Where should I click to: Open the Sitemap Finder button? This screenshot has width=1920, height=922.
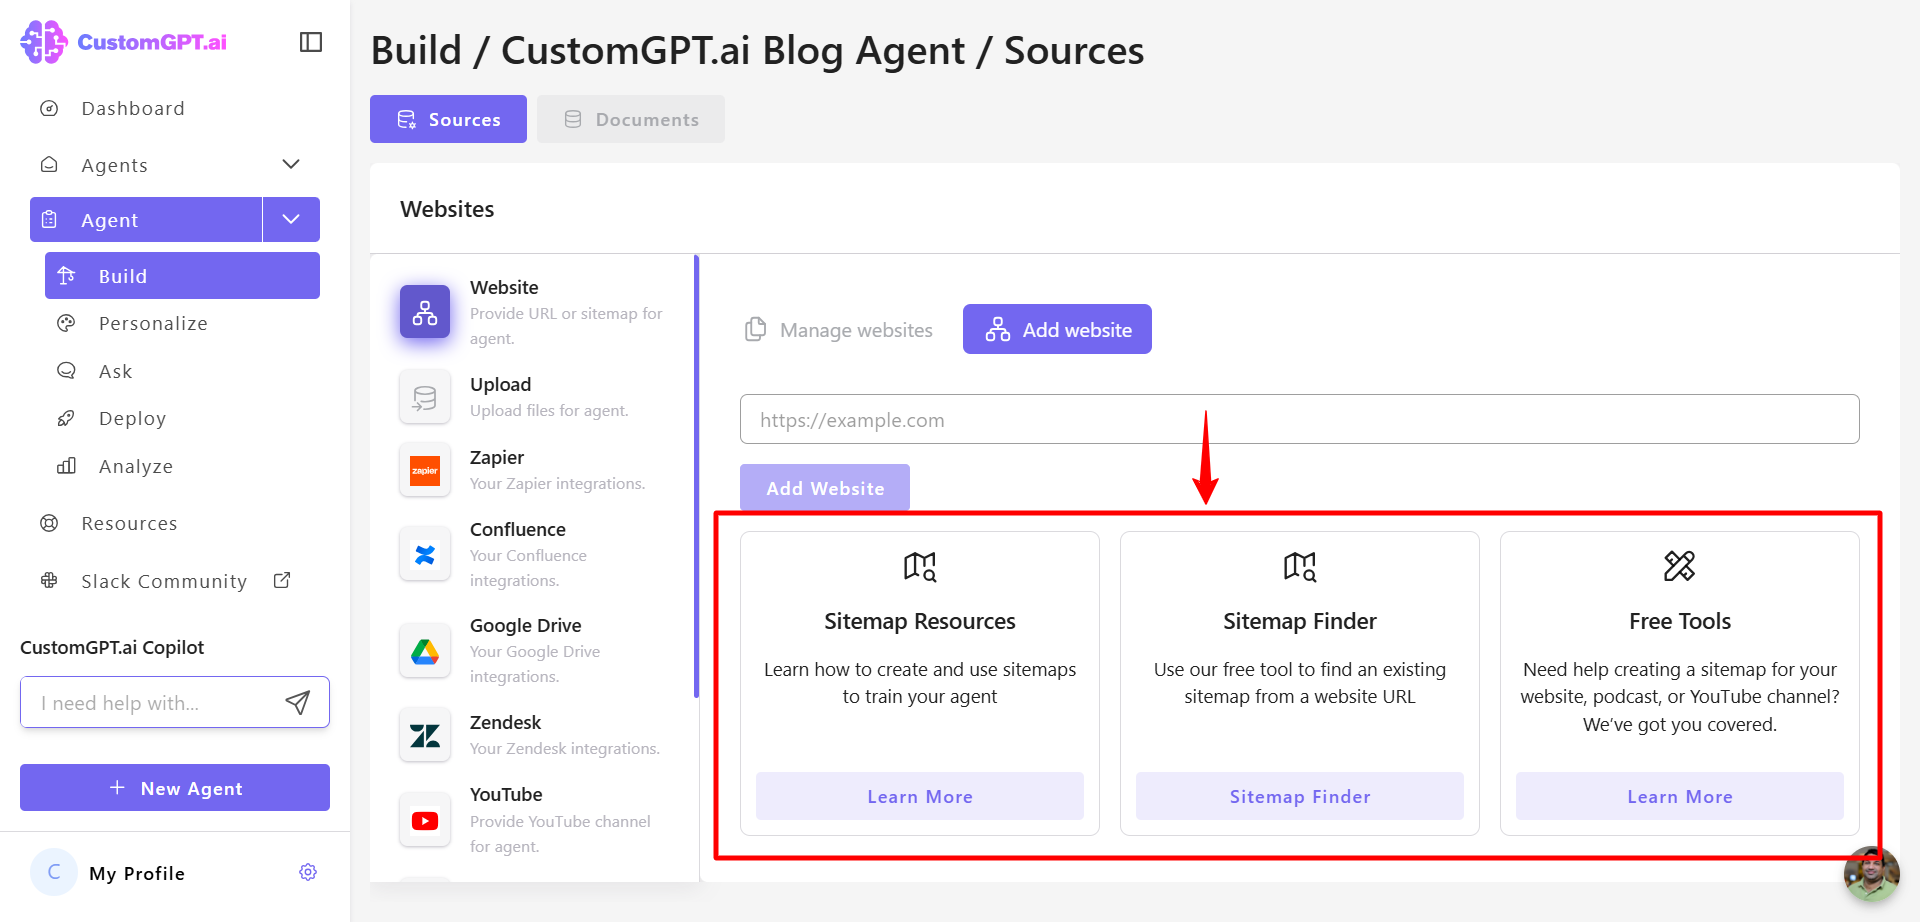pos(1300,796)
